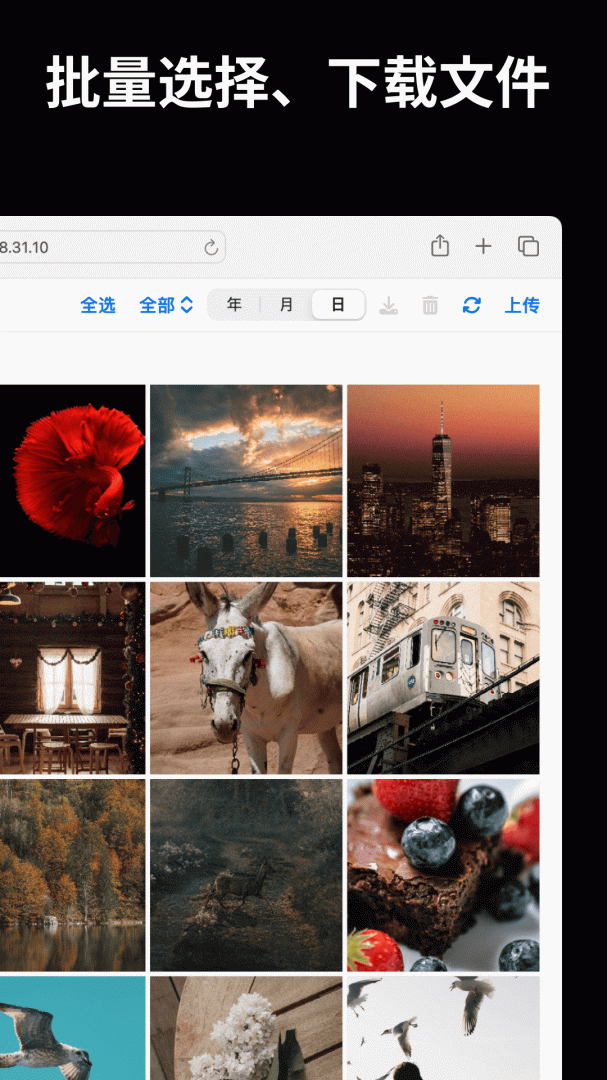607x1080 pixels.
Task: Click the blue refresh sync icon
Action: pyautogui.click(x=472, y=305)
